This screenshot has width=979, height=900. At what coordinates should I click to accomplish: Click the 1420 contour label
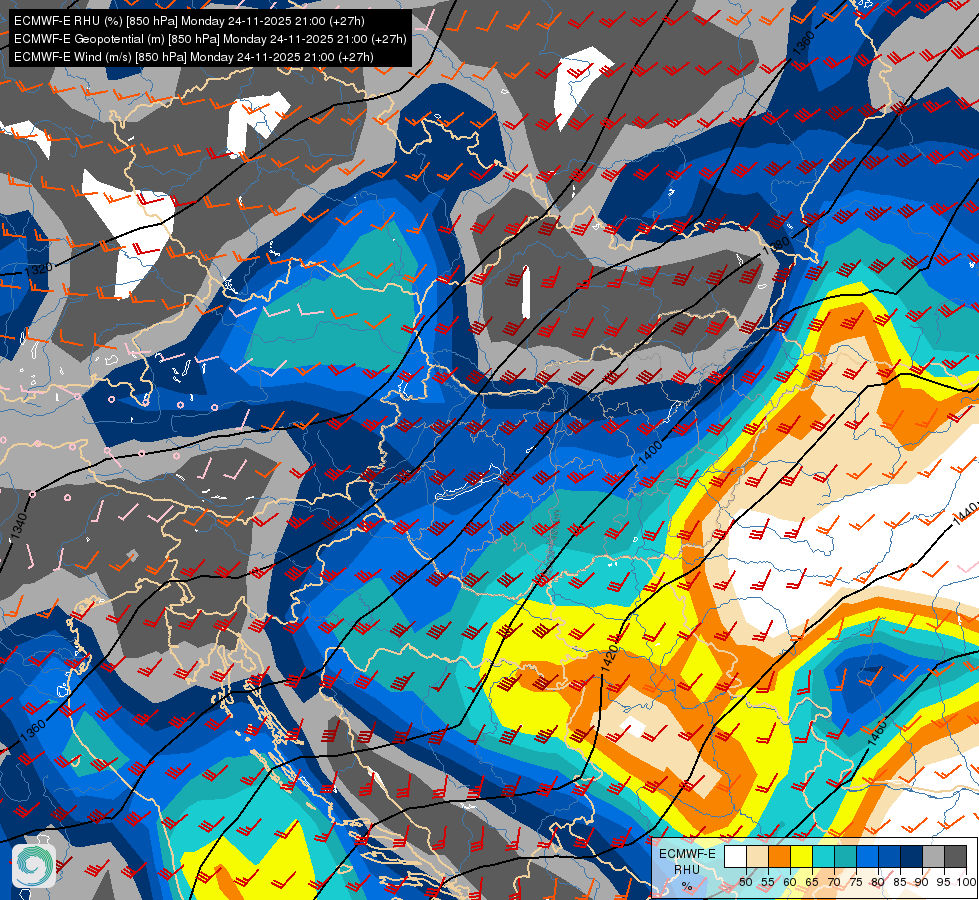pos(610,659)
